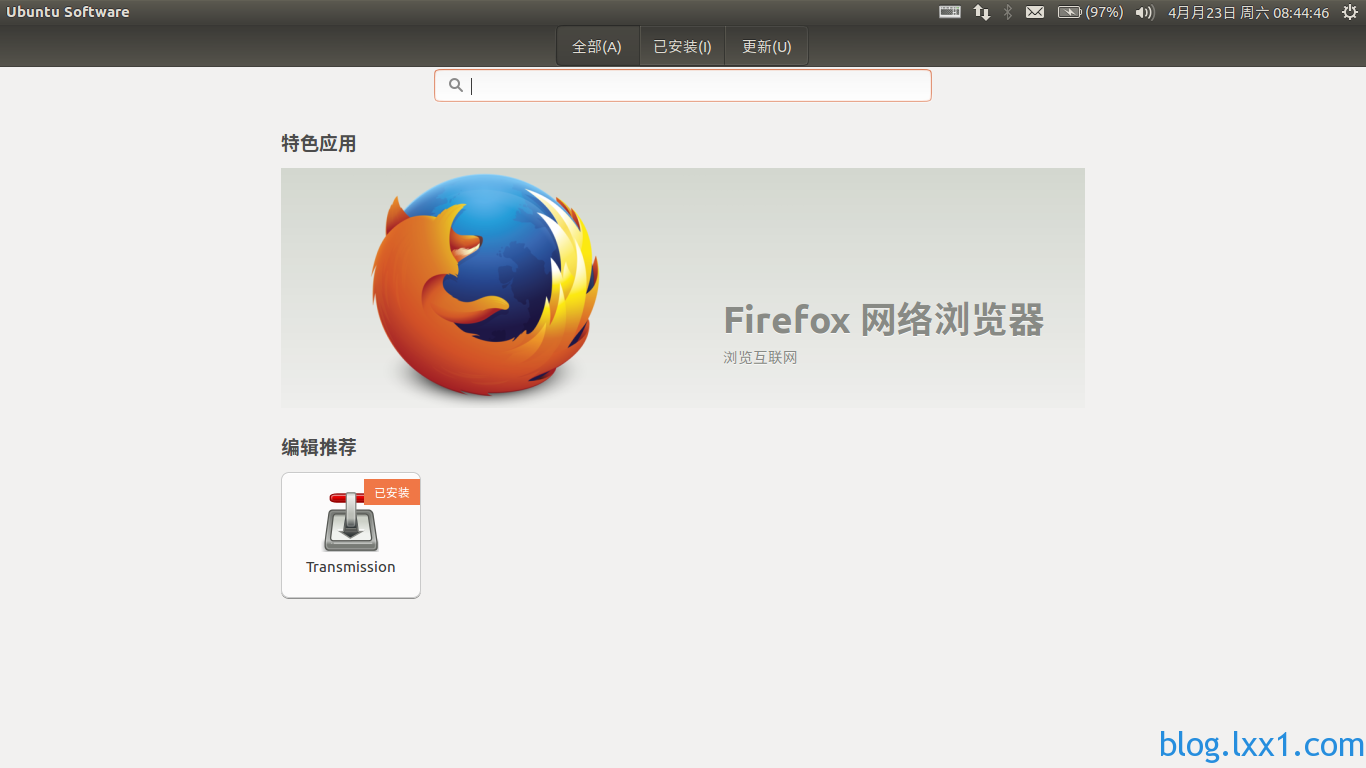Screen dimensions: 1366x768
Task: Open the keyboard input indicator
Action: pyautogui.click(x=950, y=12)
